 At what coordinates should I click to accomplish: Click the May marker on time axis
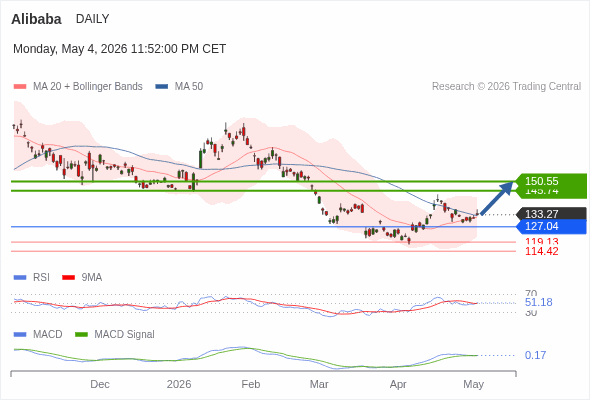pyautogui.click(x=473, y=384)
